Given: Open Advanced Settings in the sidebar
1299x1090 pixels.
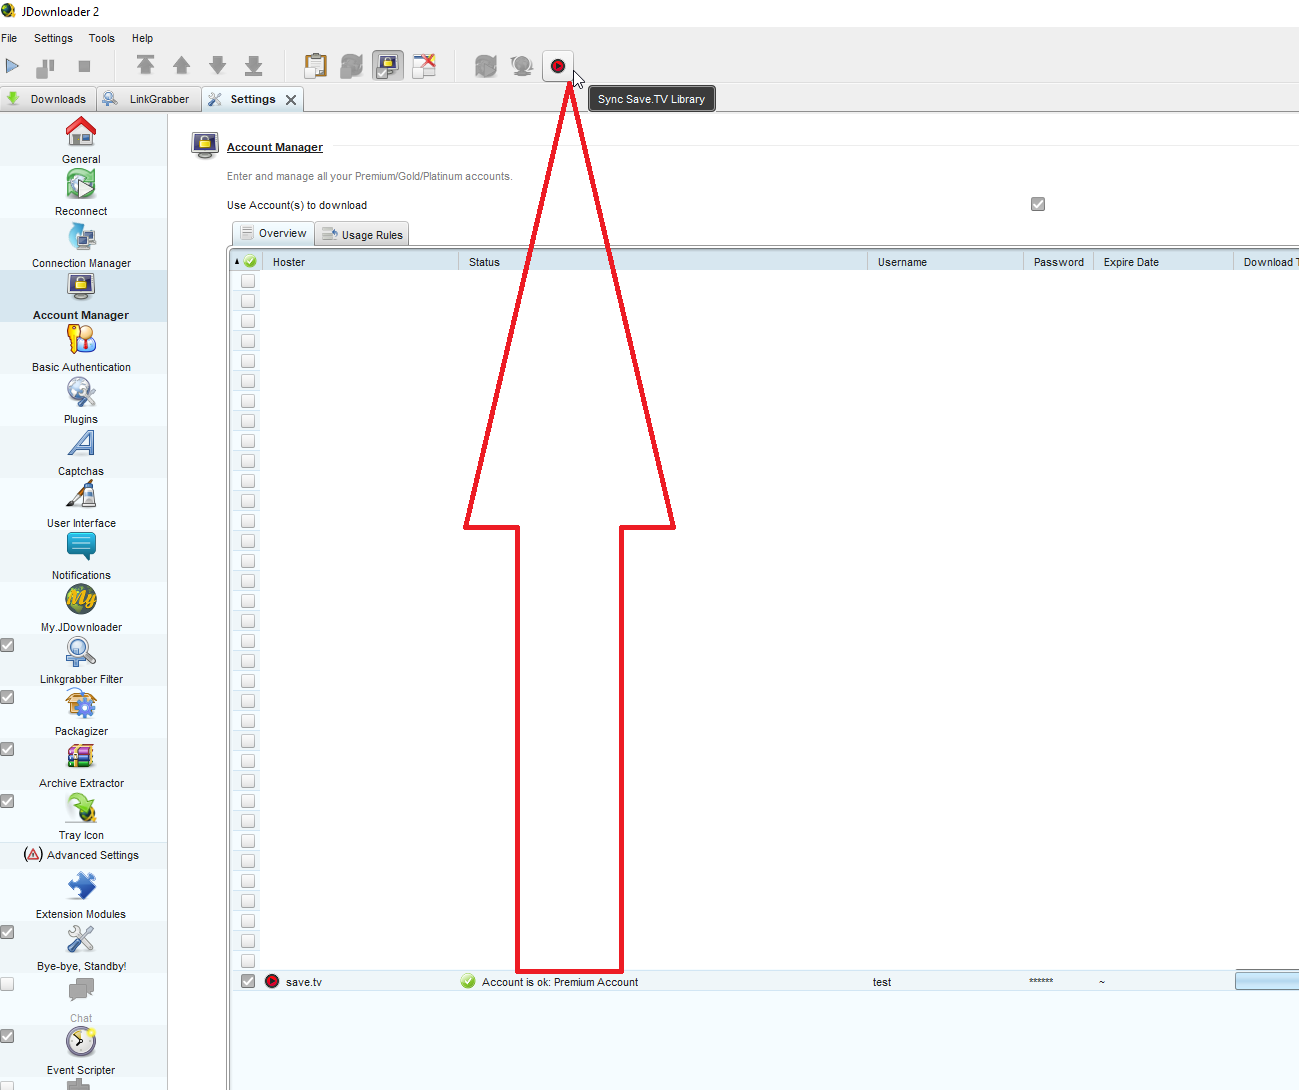Looking at the screenshot, I should pos(82,855).
